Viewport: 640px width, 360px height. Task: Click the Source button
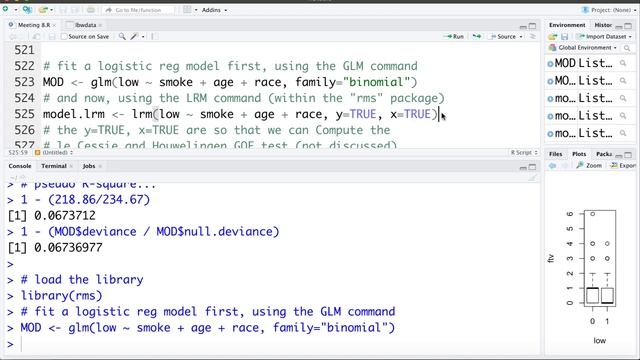point(502,37)
